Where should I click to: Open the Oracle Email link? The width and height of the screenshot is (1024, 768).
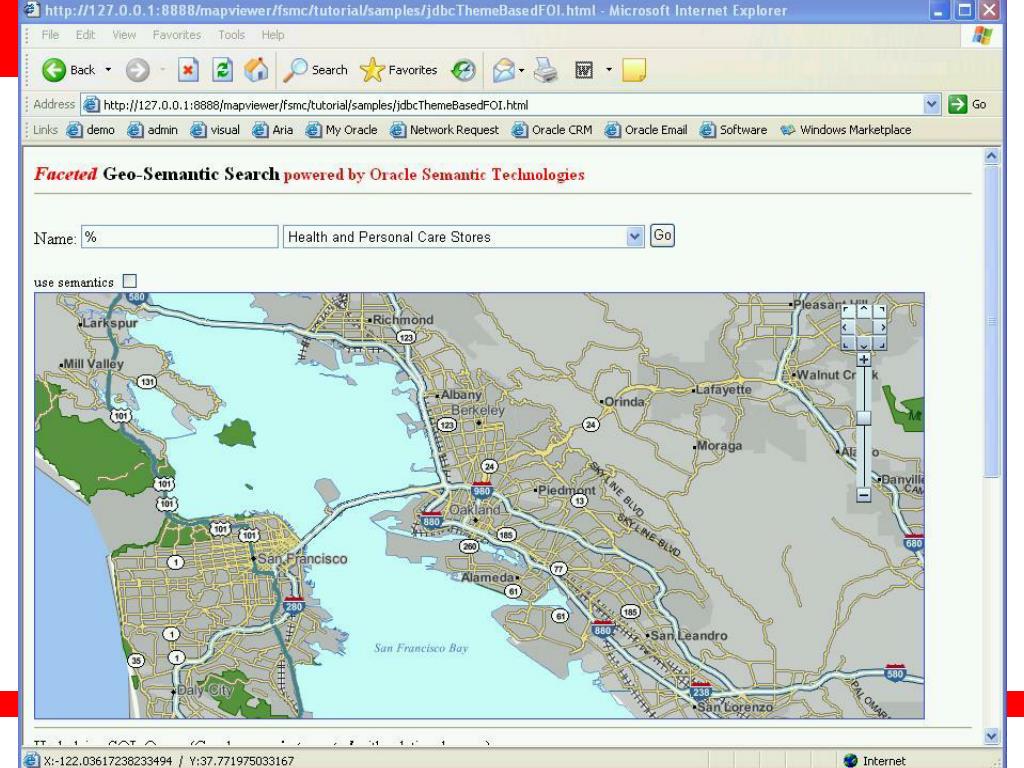click(x=647, y=130)
